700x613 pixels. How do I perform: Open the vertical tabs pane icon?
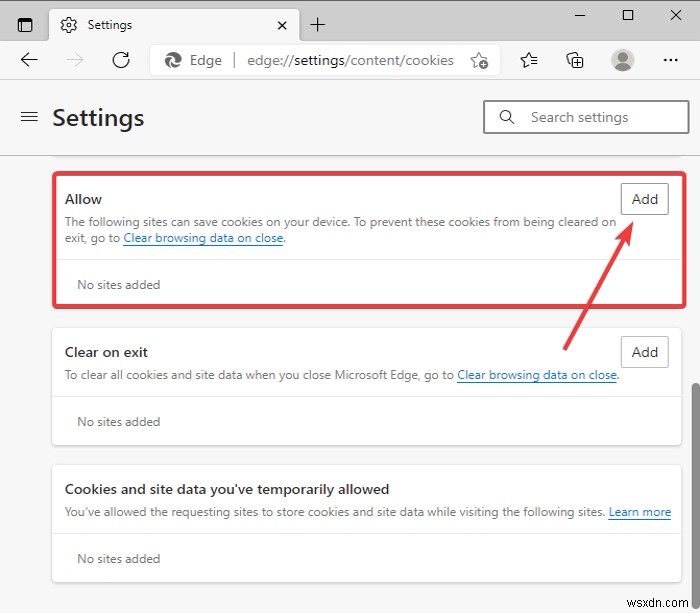(25, 25)
